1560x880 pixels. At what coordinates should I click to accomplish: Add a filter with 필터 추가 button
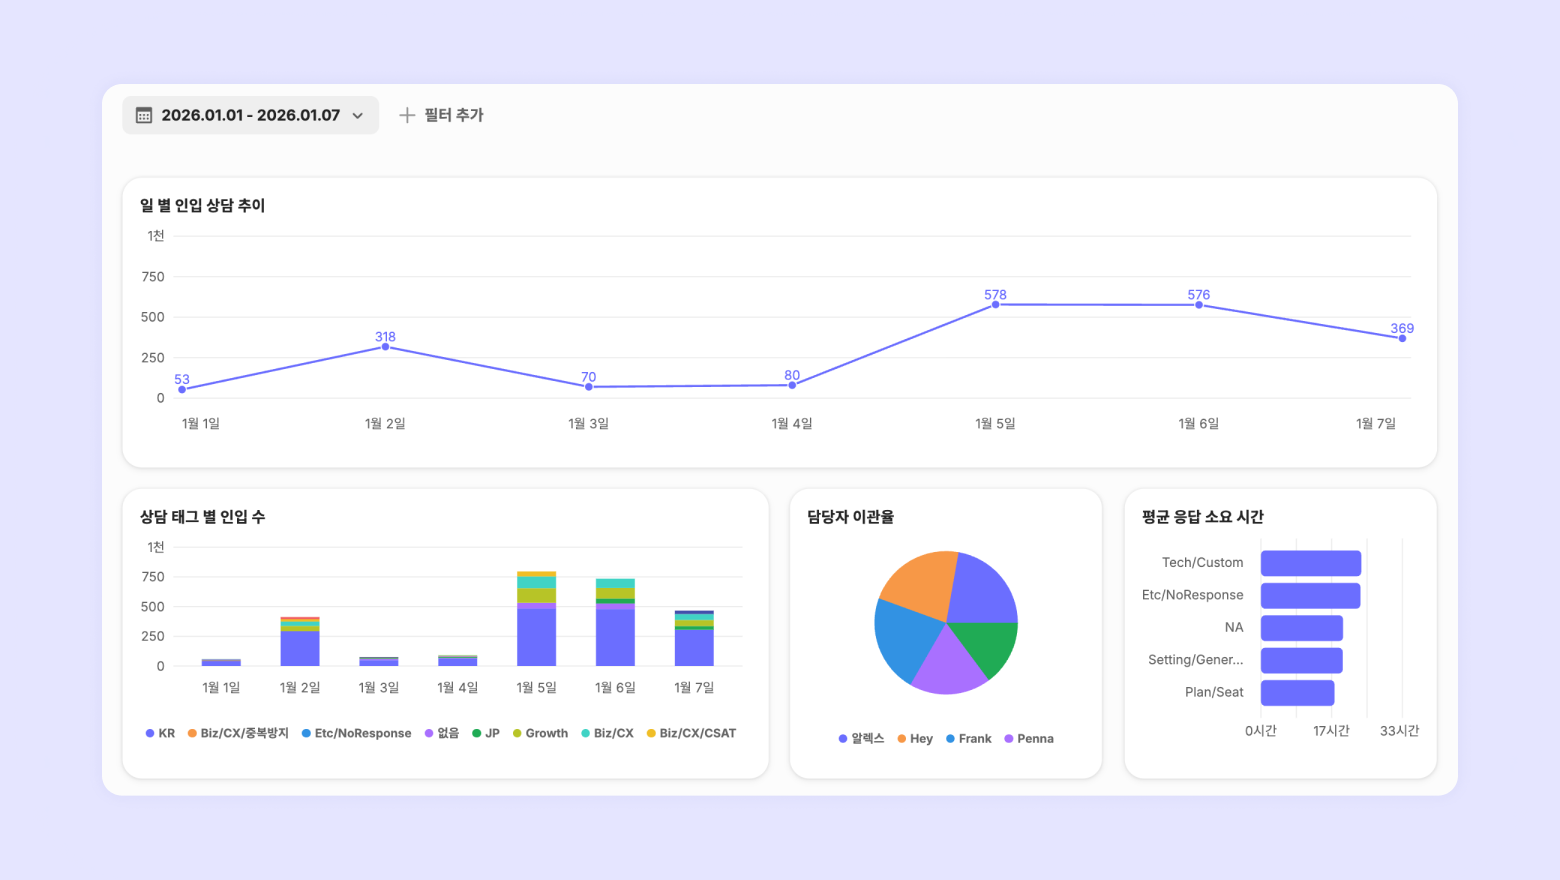coord(441,115)
